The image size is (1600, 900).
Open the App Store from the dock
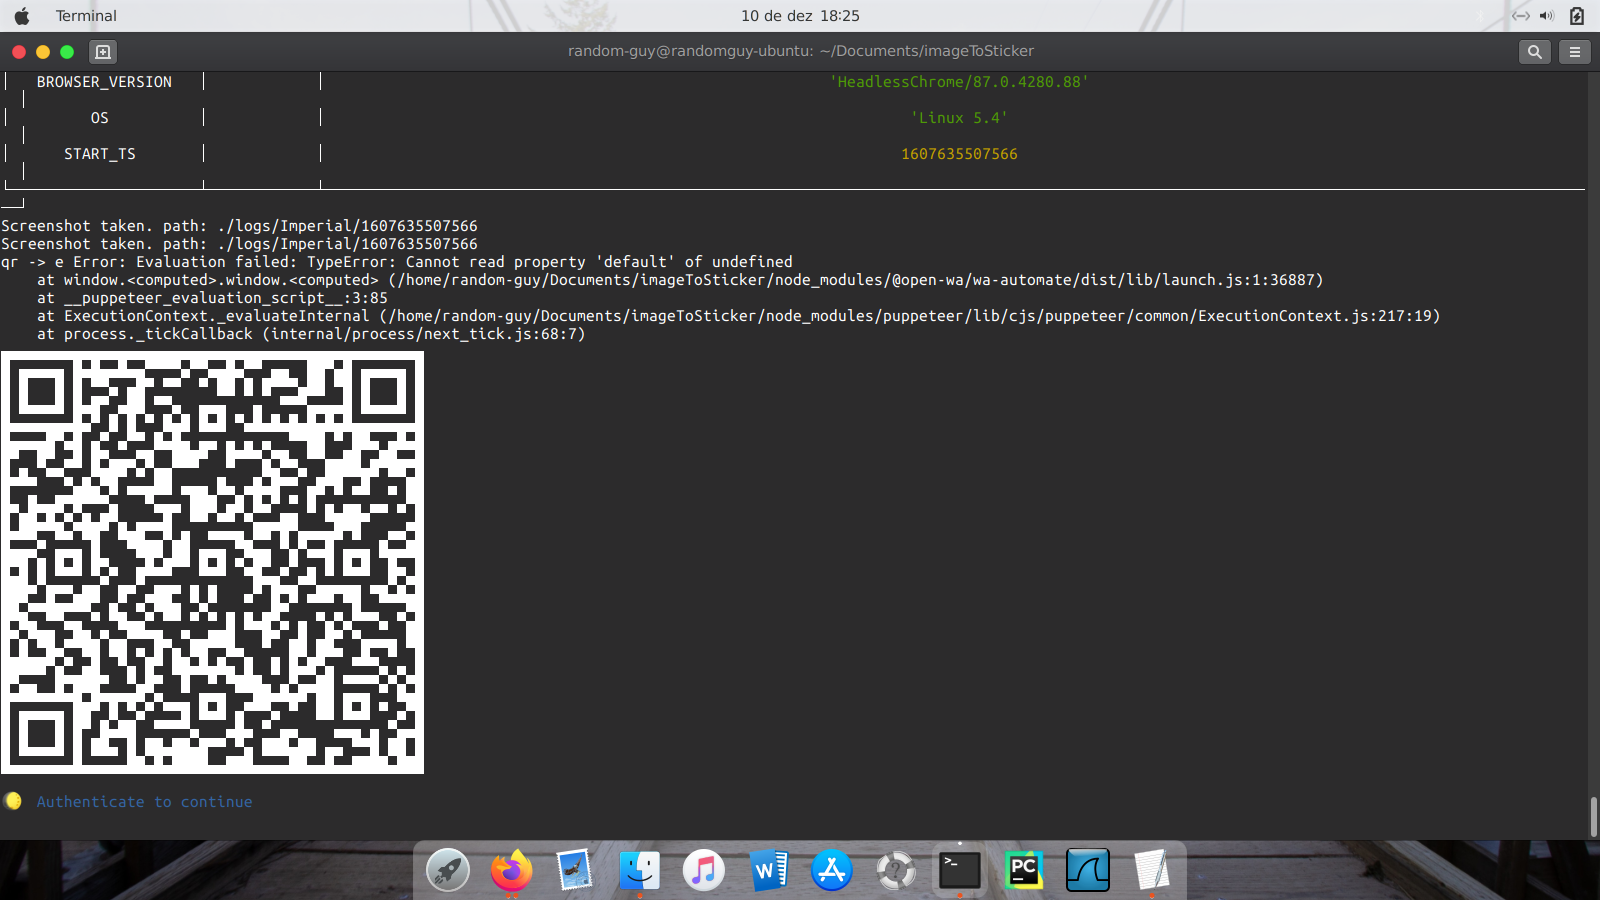coord(832,870)
